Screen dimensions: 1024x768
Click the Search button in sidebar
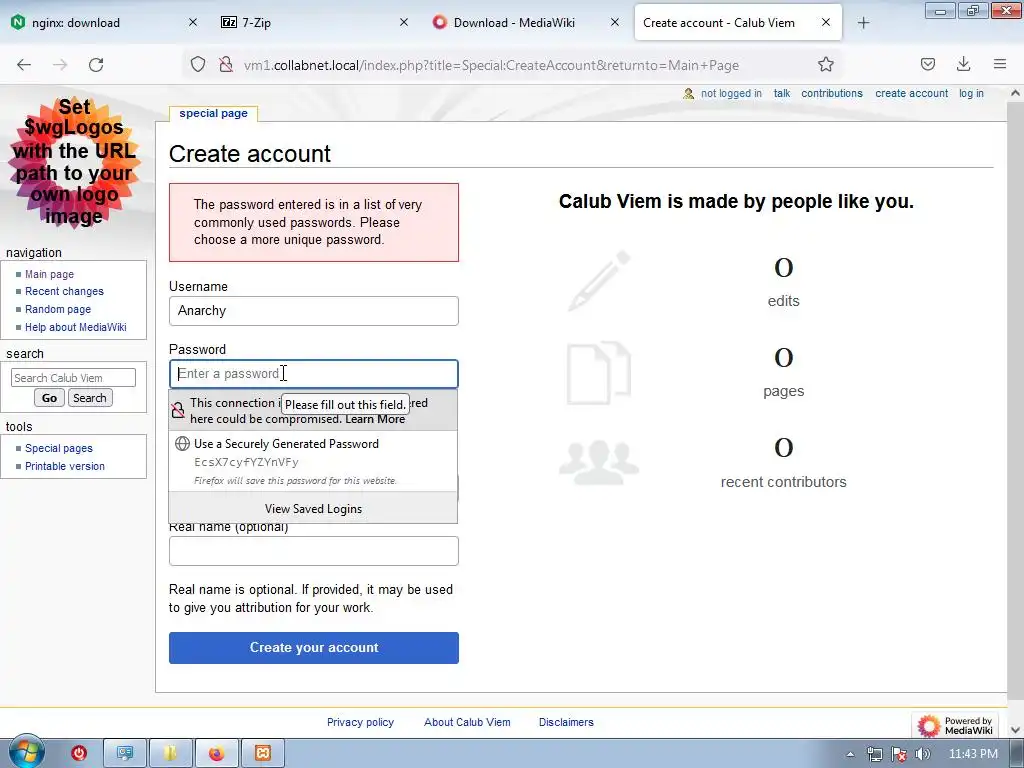pos(89,398)
